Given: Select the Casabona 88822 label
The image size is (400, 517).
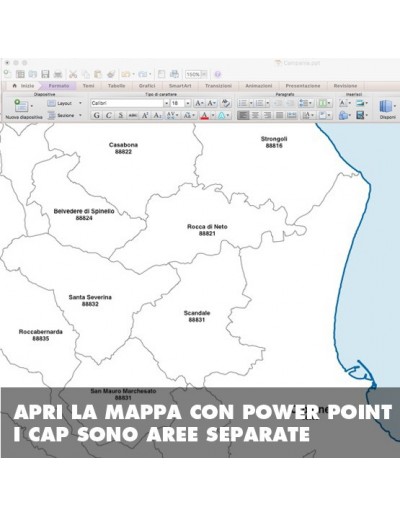Looking at the screenshot, I should [123, 148].
